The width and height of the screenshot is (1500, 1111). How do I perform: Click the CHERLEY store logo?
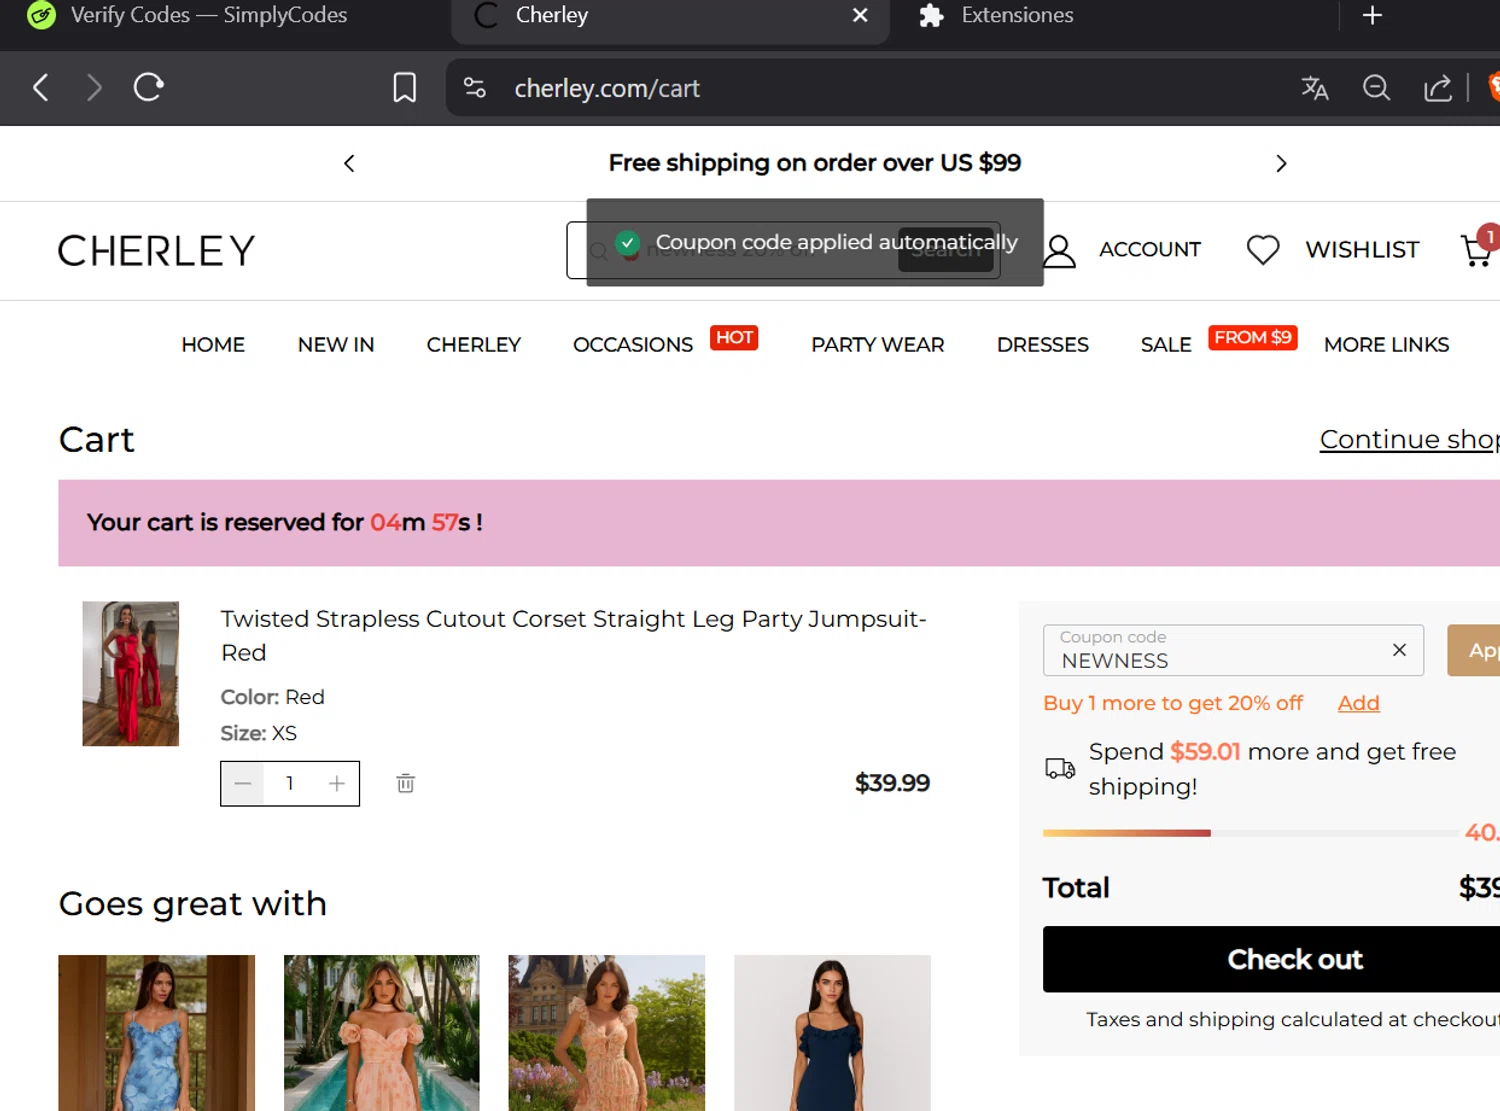(156, 251)
